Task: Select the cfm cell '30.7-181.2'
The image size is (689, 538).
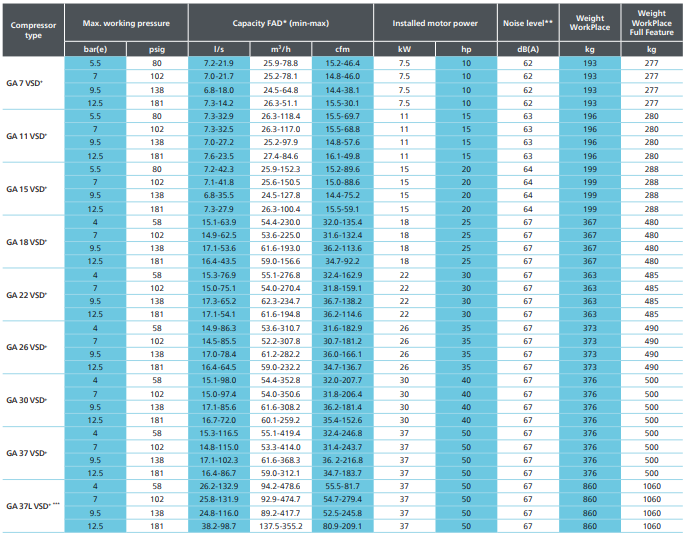Action: pyautogui.click(x=342, y=341)
